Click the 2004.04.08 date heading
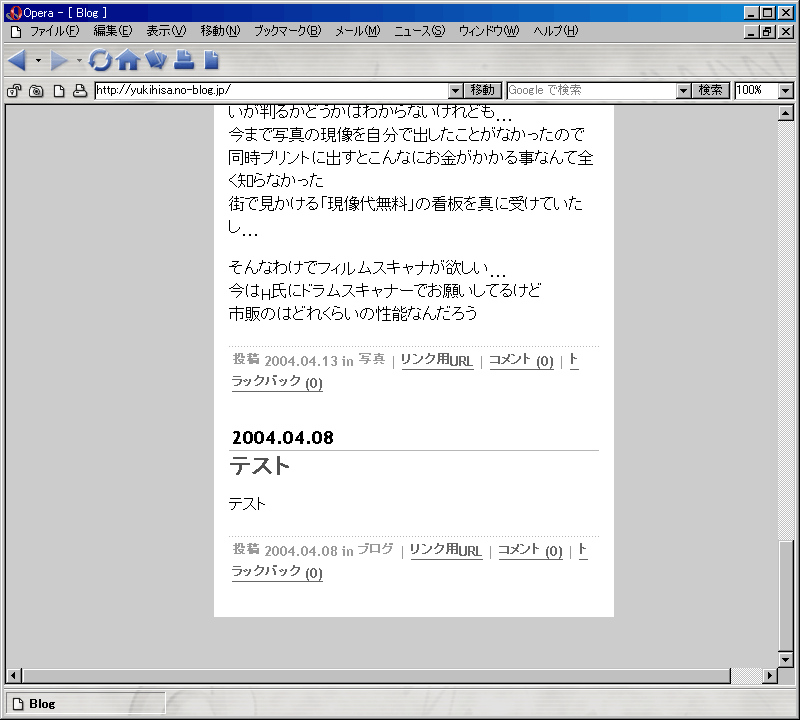This screenshot has width=800, height=720. pyautogui.click(x=283, y=438)
